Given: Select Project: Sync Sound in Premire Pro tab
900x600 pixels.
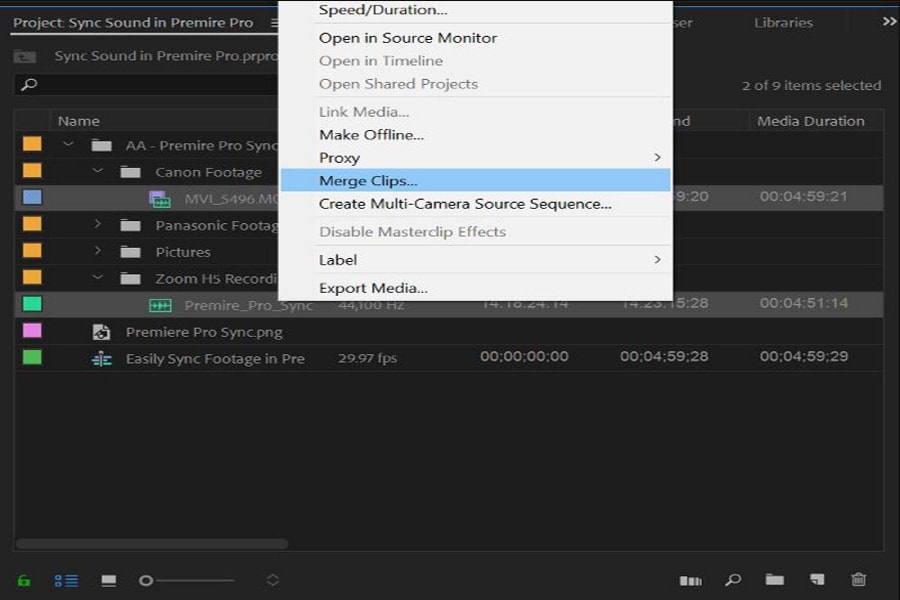Looking at the screenshot, I should [133, 23].
